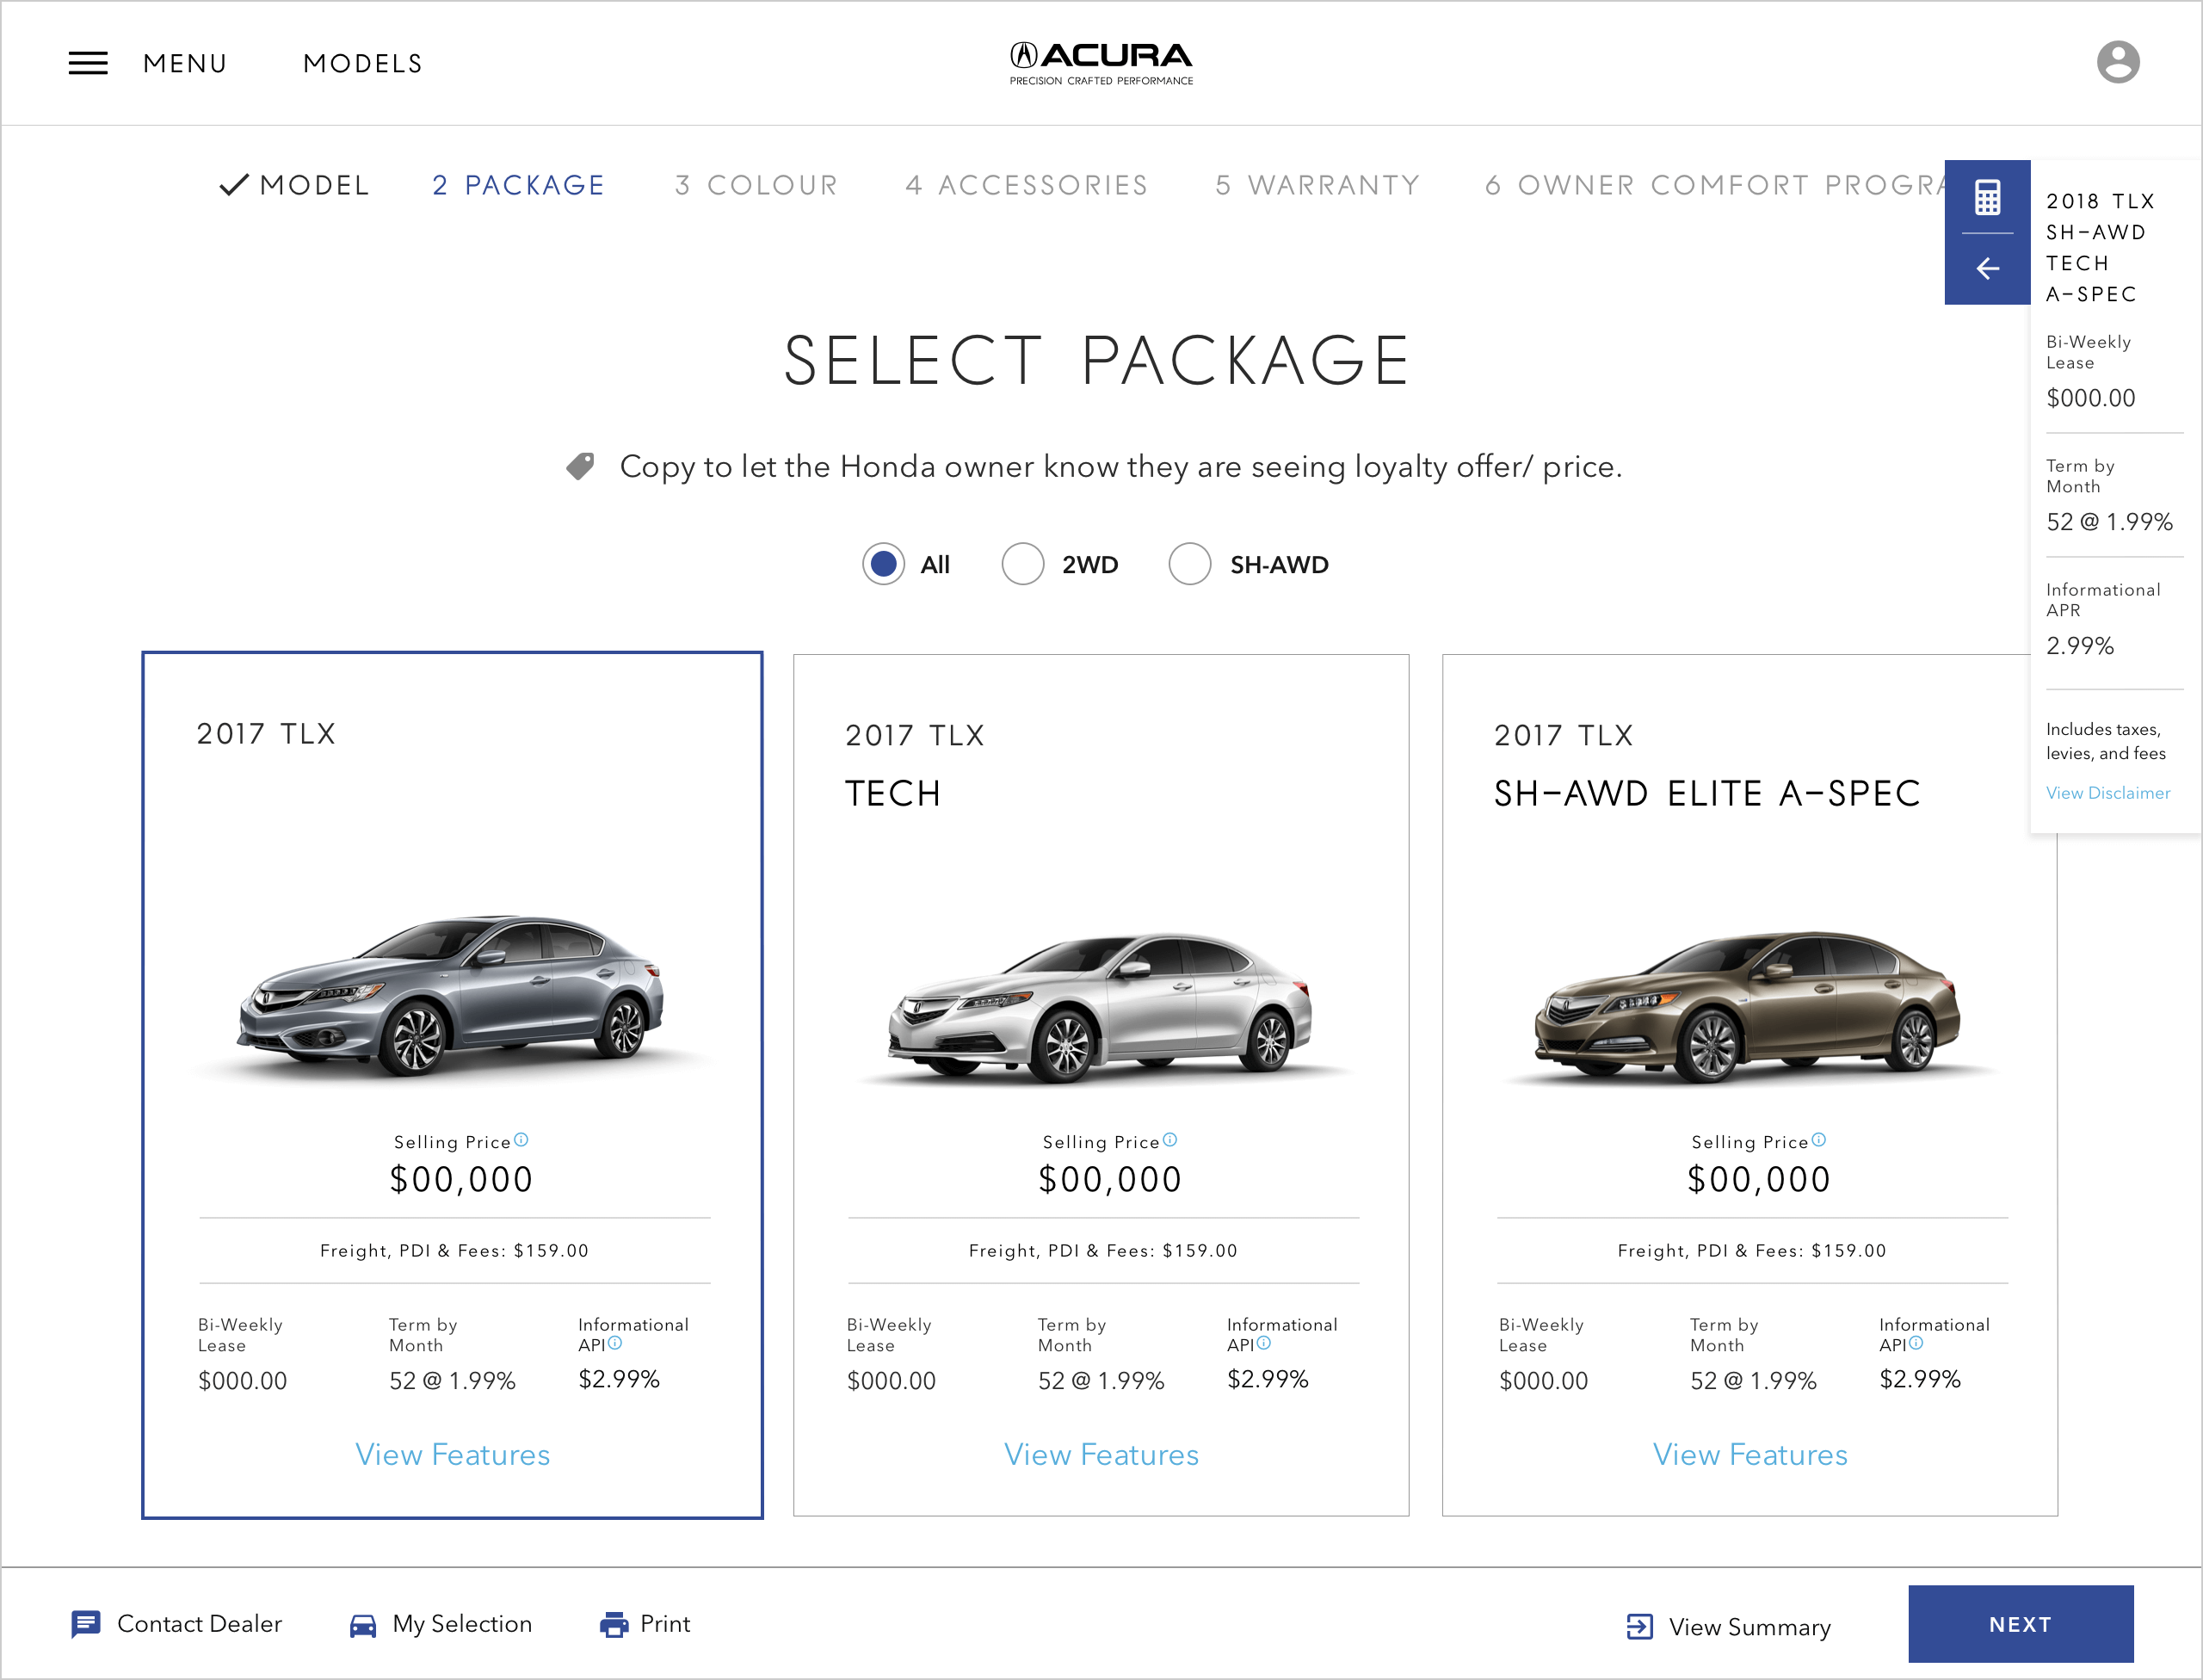
Task: Click the 'SH-AWD ELITE A-SPEC' package title
Action: pyautogui.click(x=1707, y=793)
